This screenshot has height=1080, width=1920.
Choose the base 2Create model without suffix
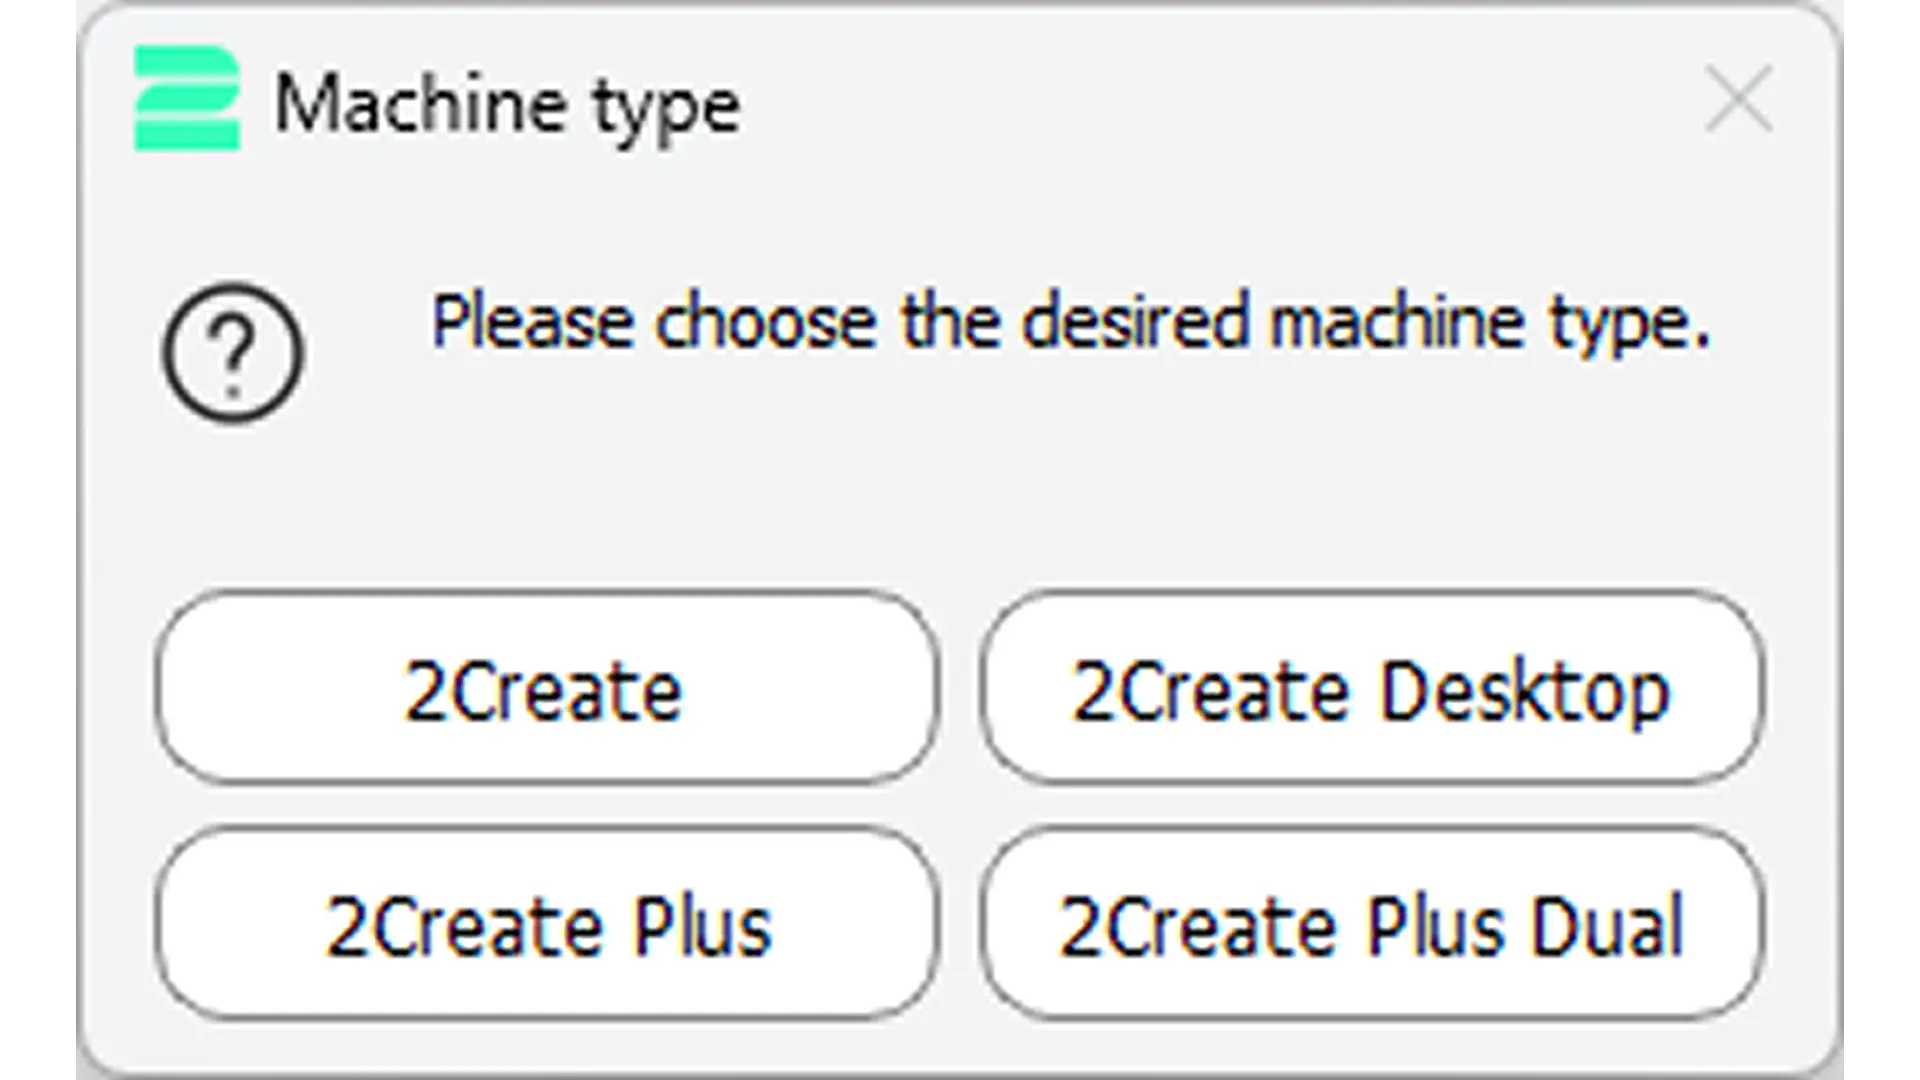pos(547,688)
